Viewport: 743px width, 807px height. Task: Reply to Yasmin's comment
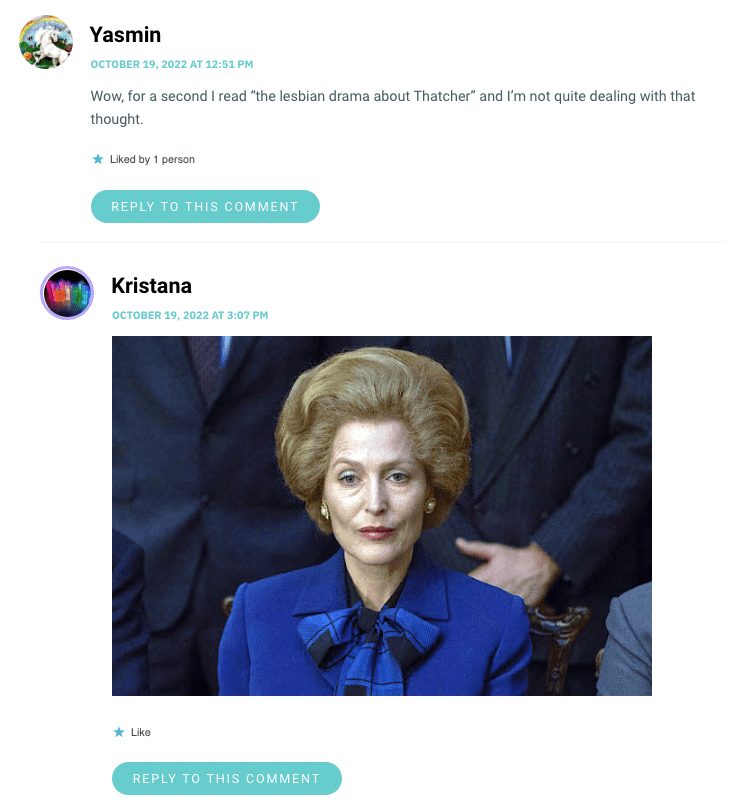pos(205,206)
